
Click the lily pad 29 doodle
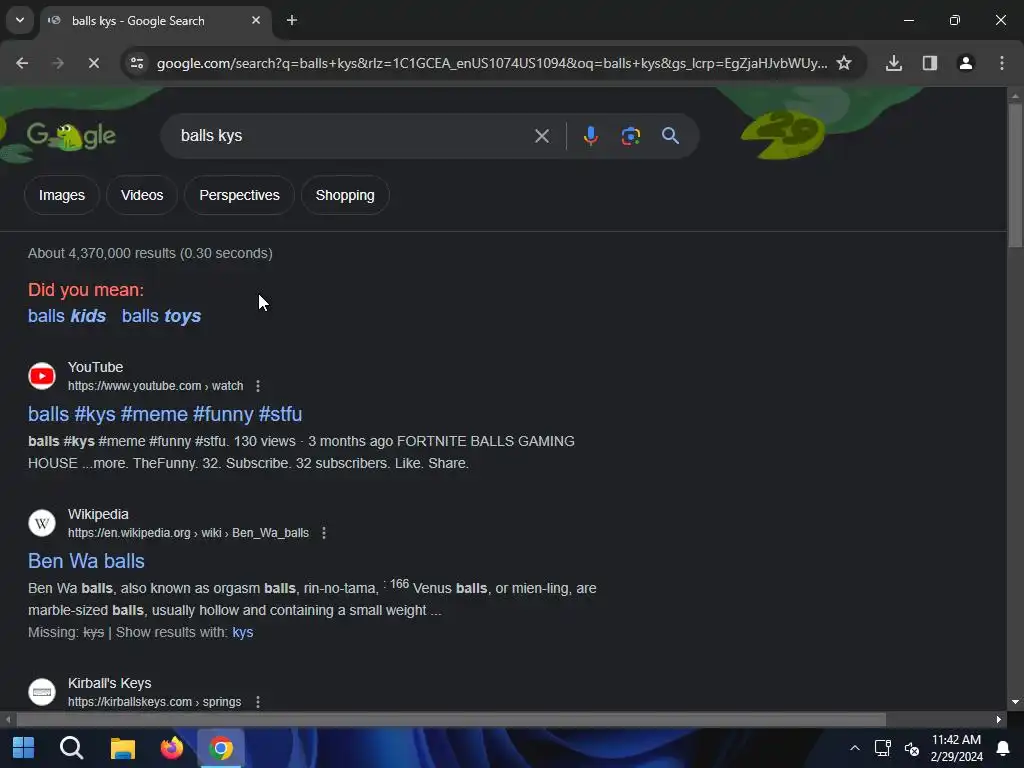click(783, 134)
